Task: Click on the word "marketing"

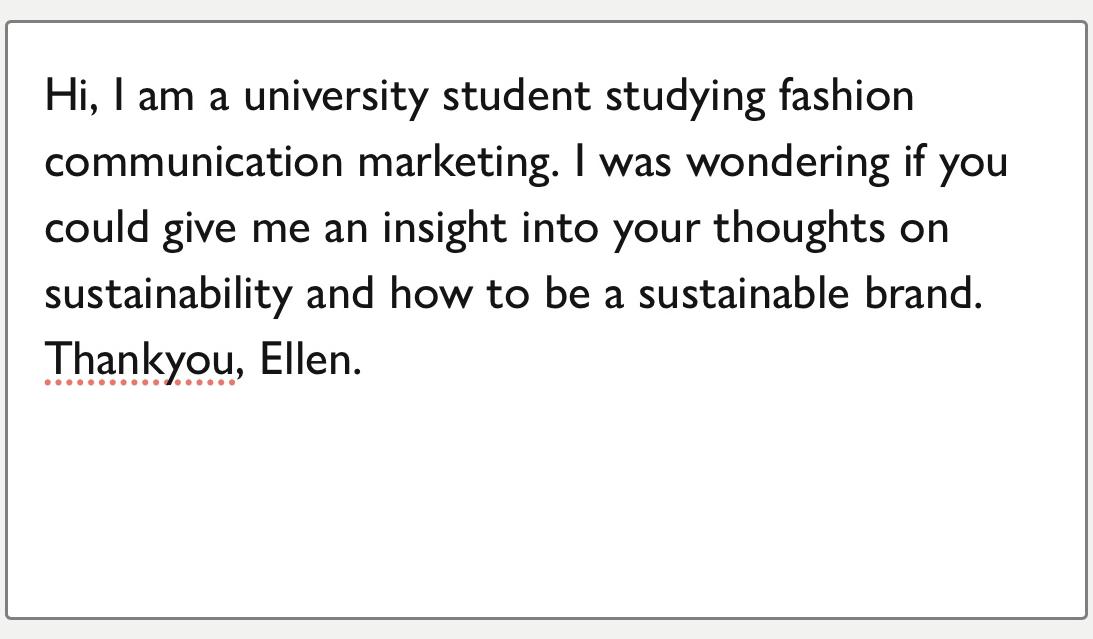Action: 453,163
